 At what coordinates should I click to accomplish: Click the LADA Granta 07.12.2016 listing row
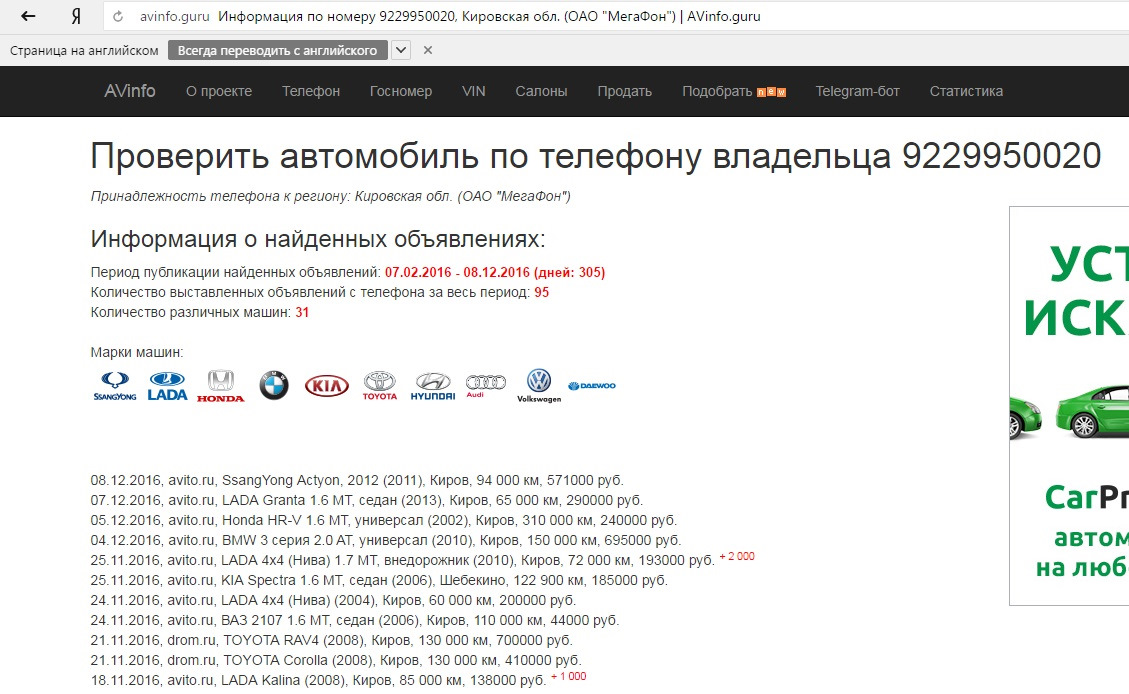coord(366,500)
